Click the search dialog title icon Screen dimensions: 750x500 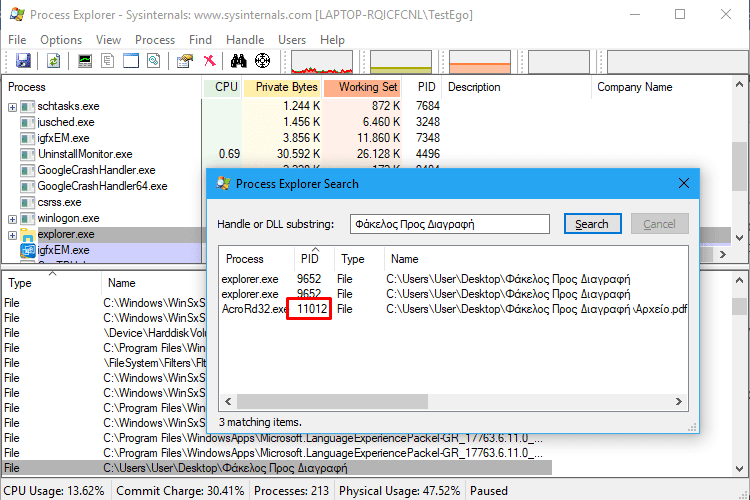pos(223,183)
